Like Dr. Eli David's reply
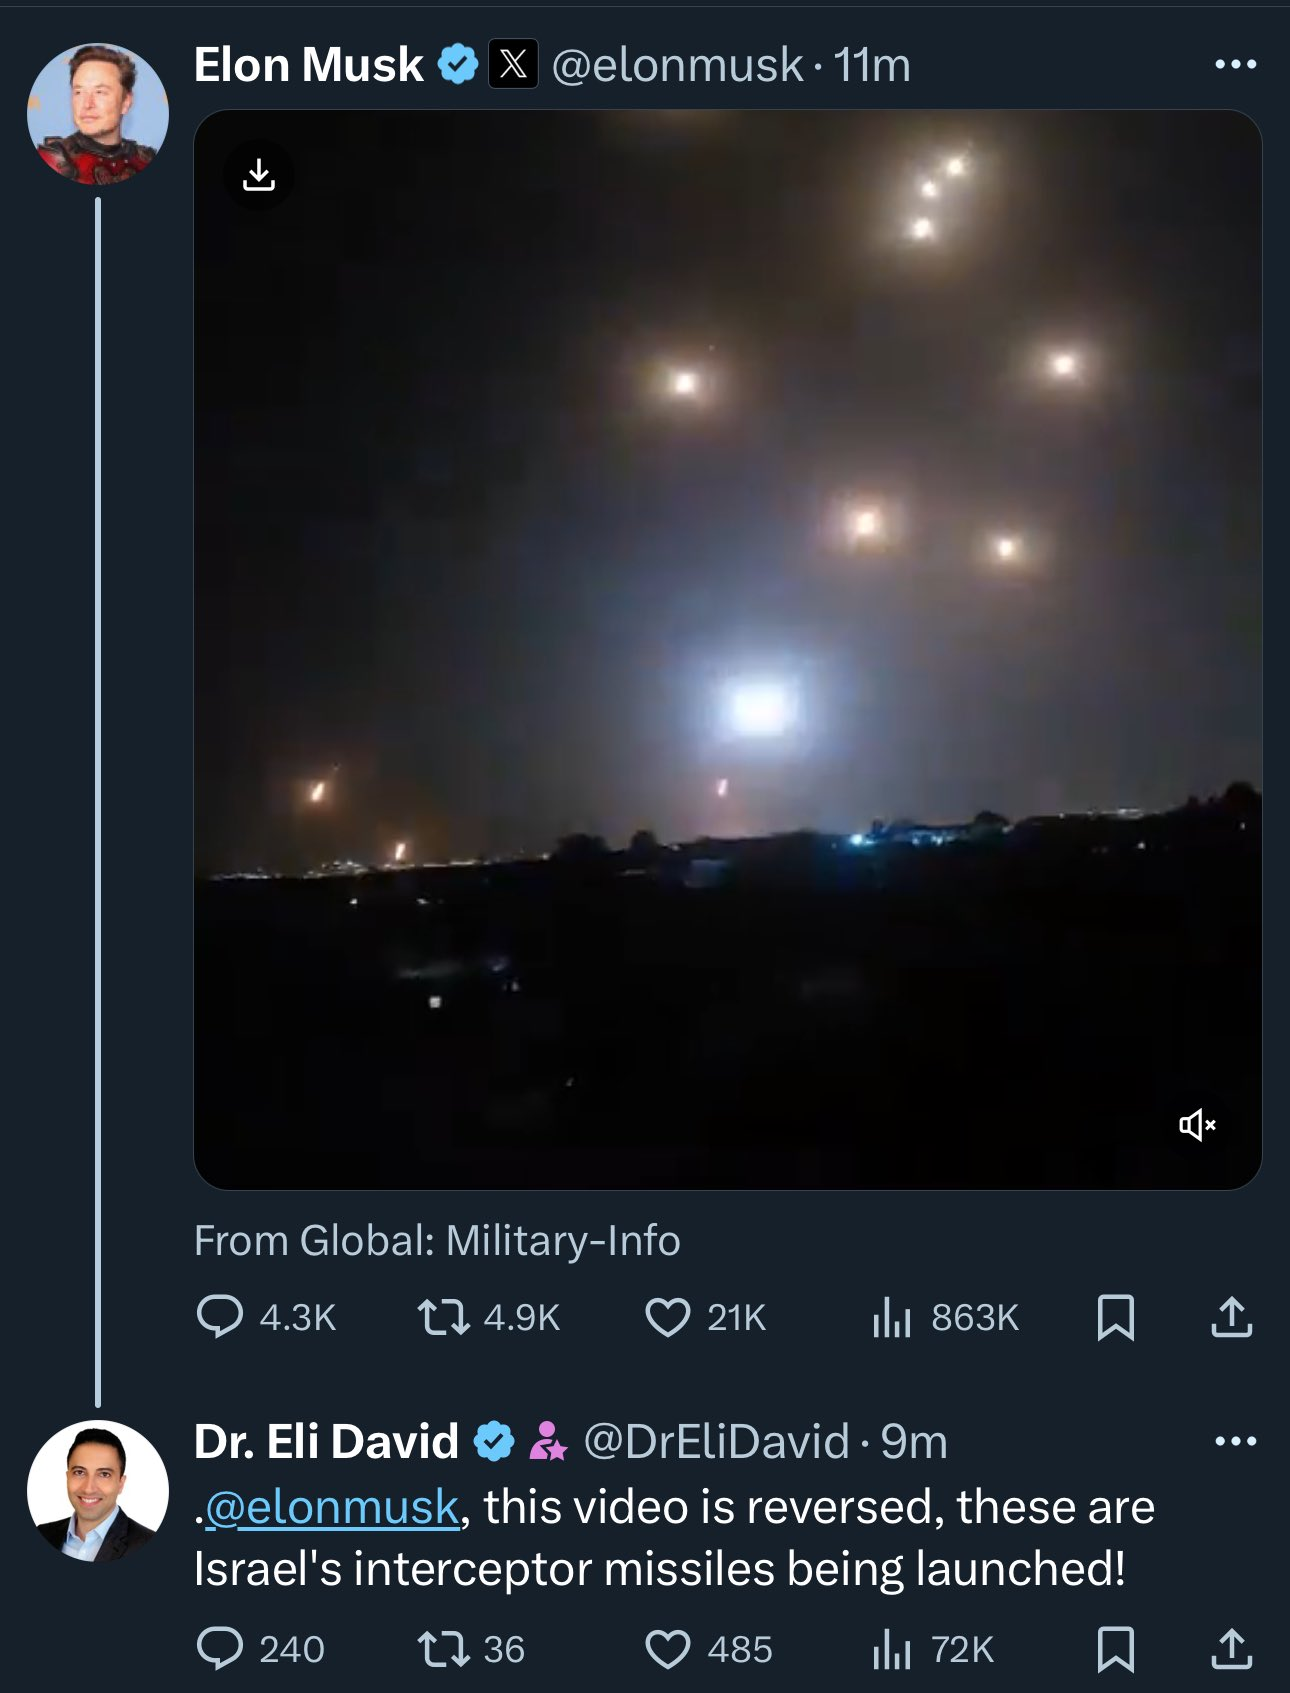This screenshot has height=1693, width=1290. [x=667, y=1649]
